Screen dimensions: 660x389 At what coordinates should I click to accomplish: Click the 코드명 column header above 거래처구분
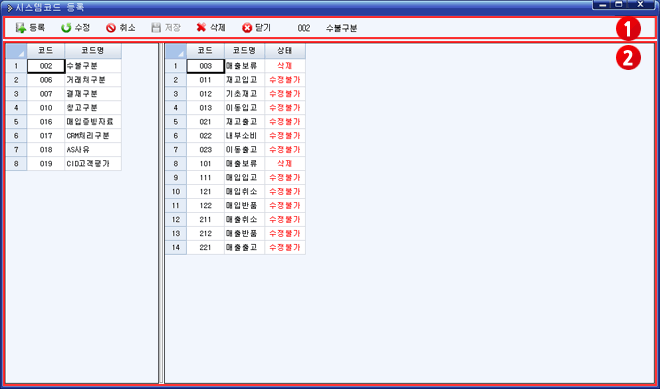[93, 51]
